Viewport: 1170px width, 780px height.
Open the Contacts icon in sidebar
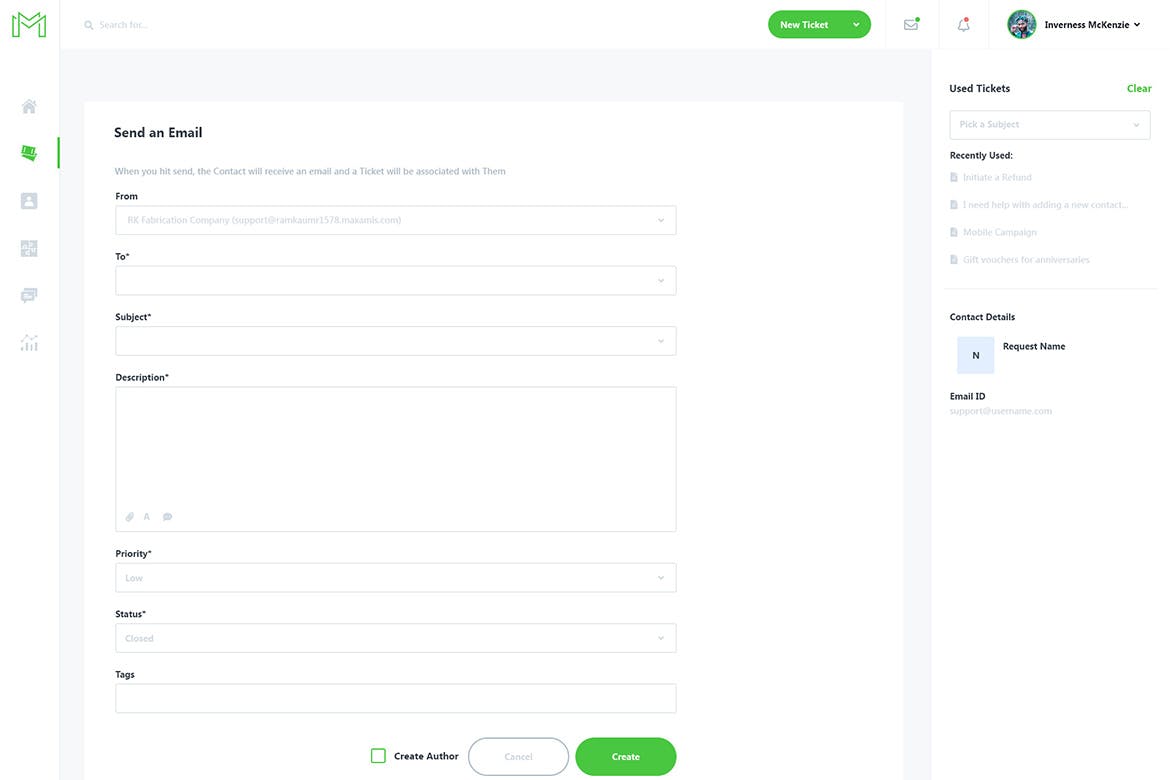pos(29,201)
